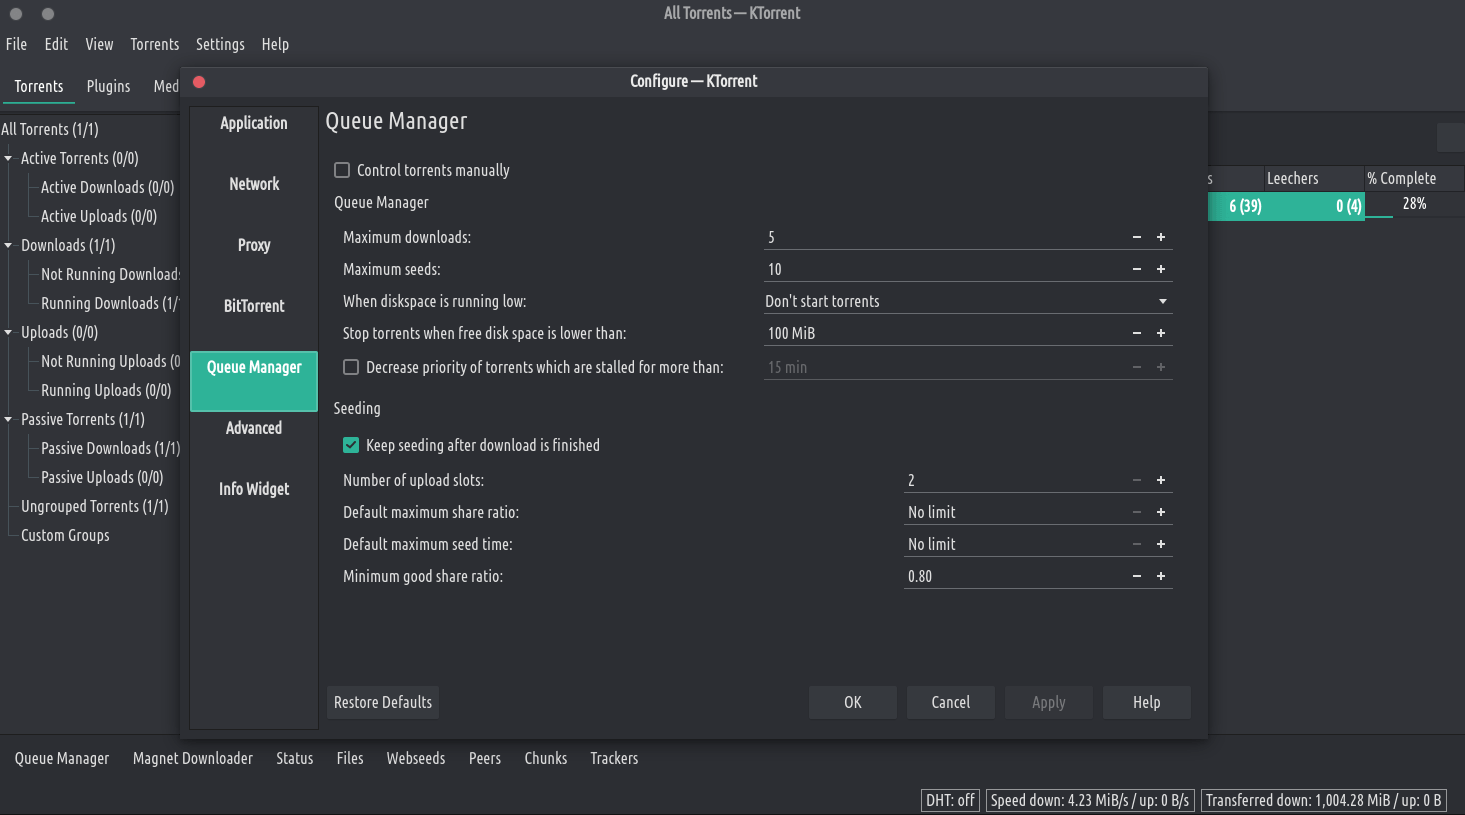The height and width of the screenshot is (815, 1465).
Task: Select All Torrents (1/1) group
Action: click(x=50, y=129)
